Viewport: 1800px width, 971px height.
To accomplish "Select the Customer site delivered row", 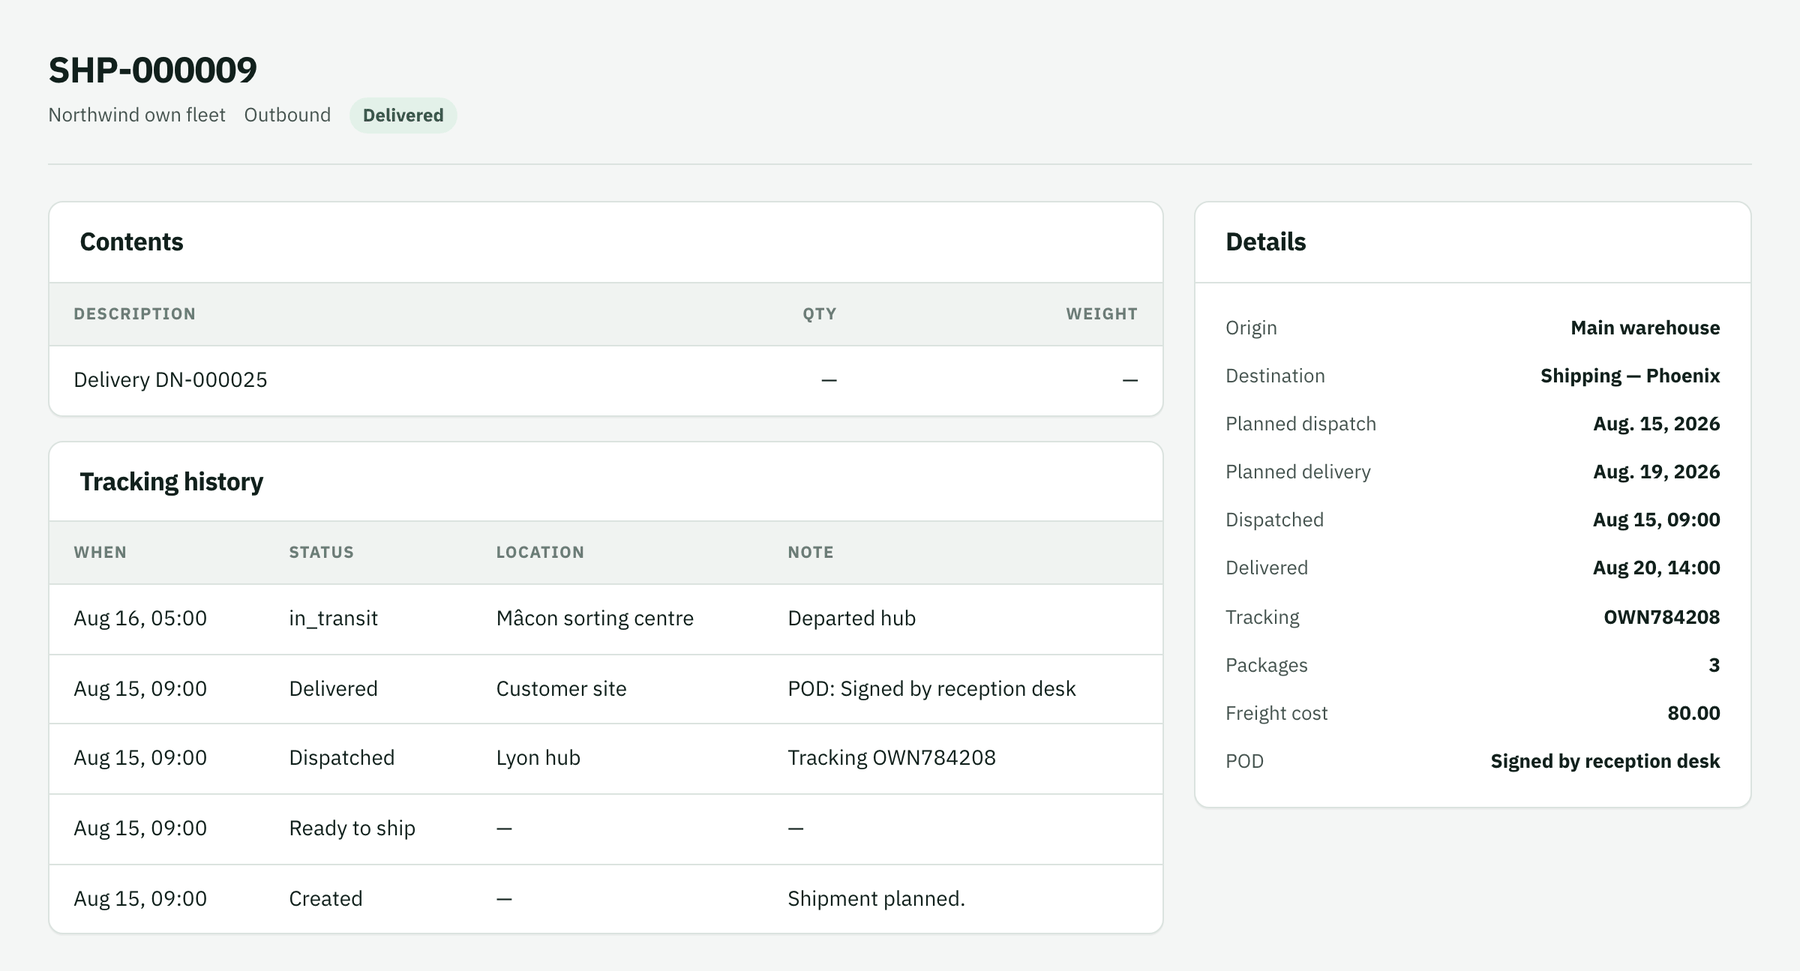I will 606,689.
